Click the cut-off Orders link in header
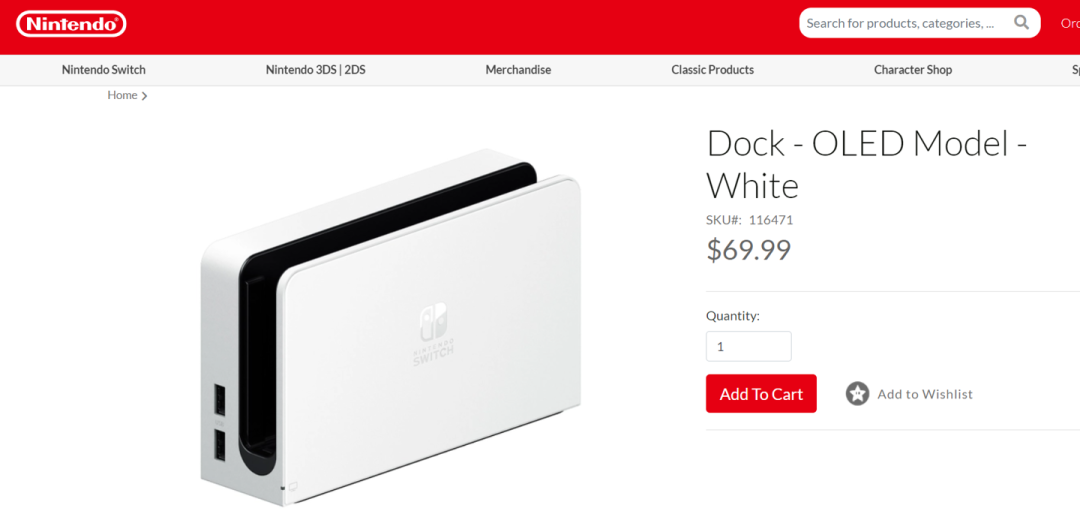1080x526 pixels. click(1070, 23)
